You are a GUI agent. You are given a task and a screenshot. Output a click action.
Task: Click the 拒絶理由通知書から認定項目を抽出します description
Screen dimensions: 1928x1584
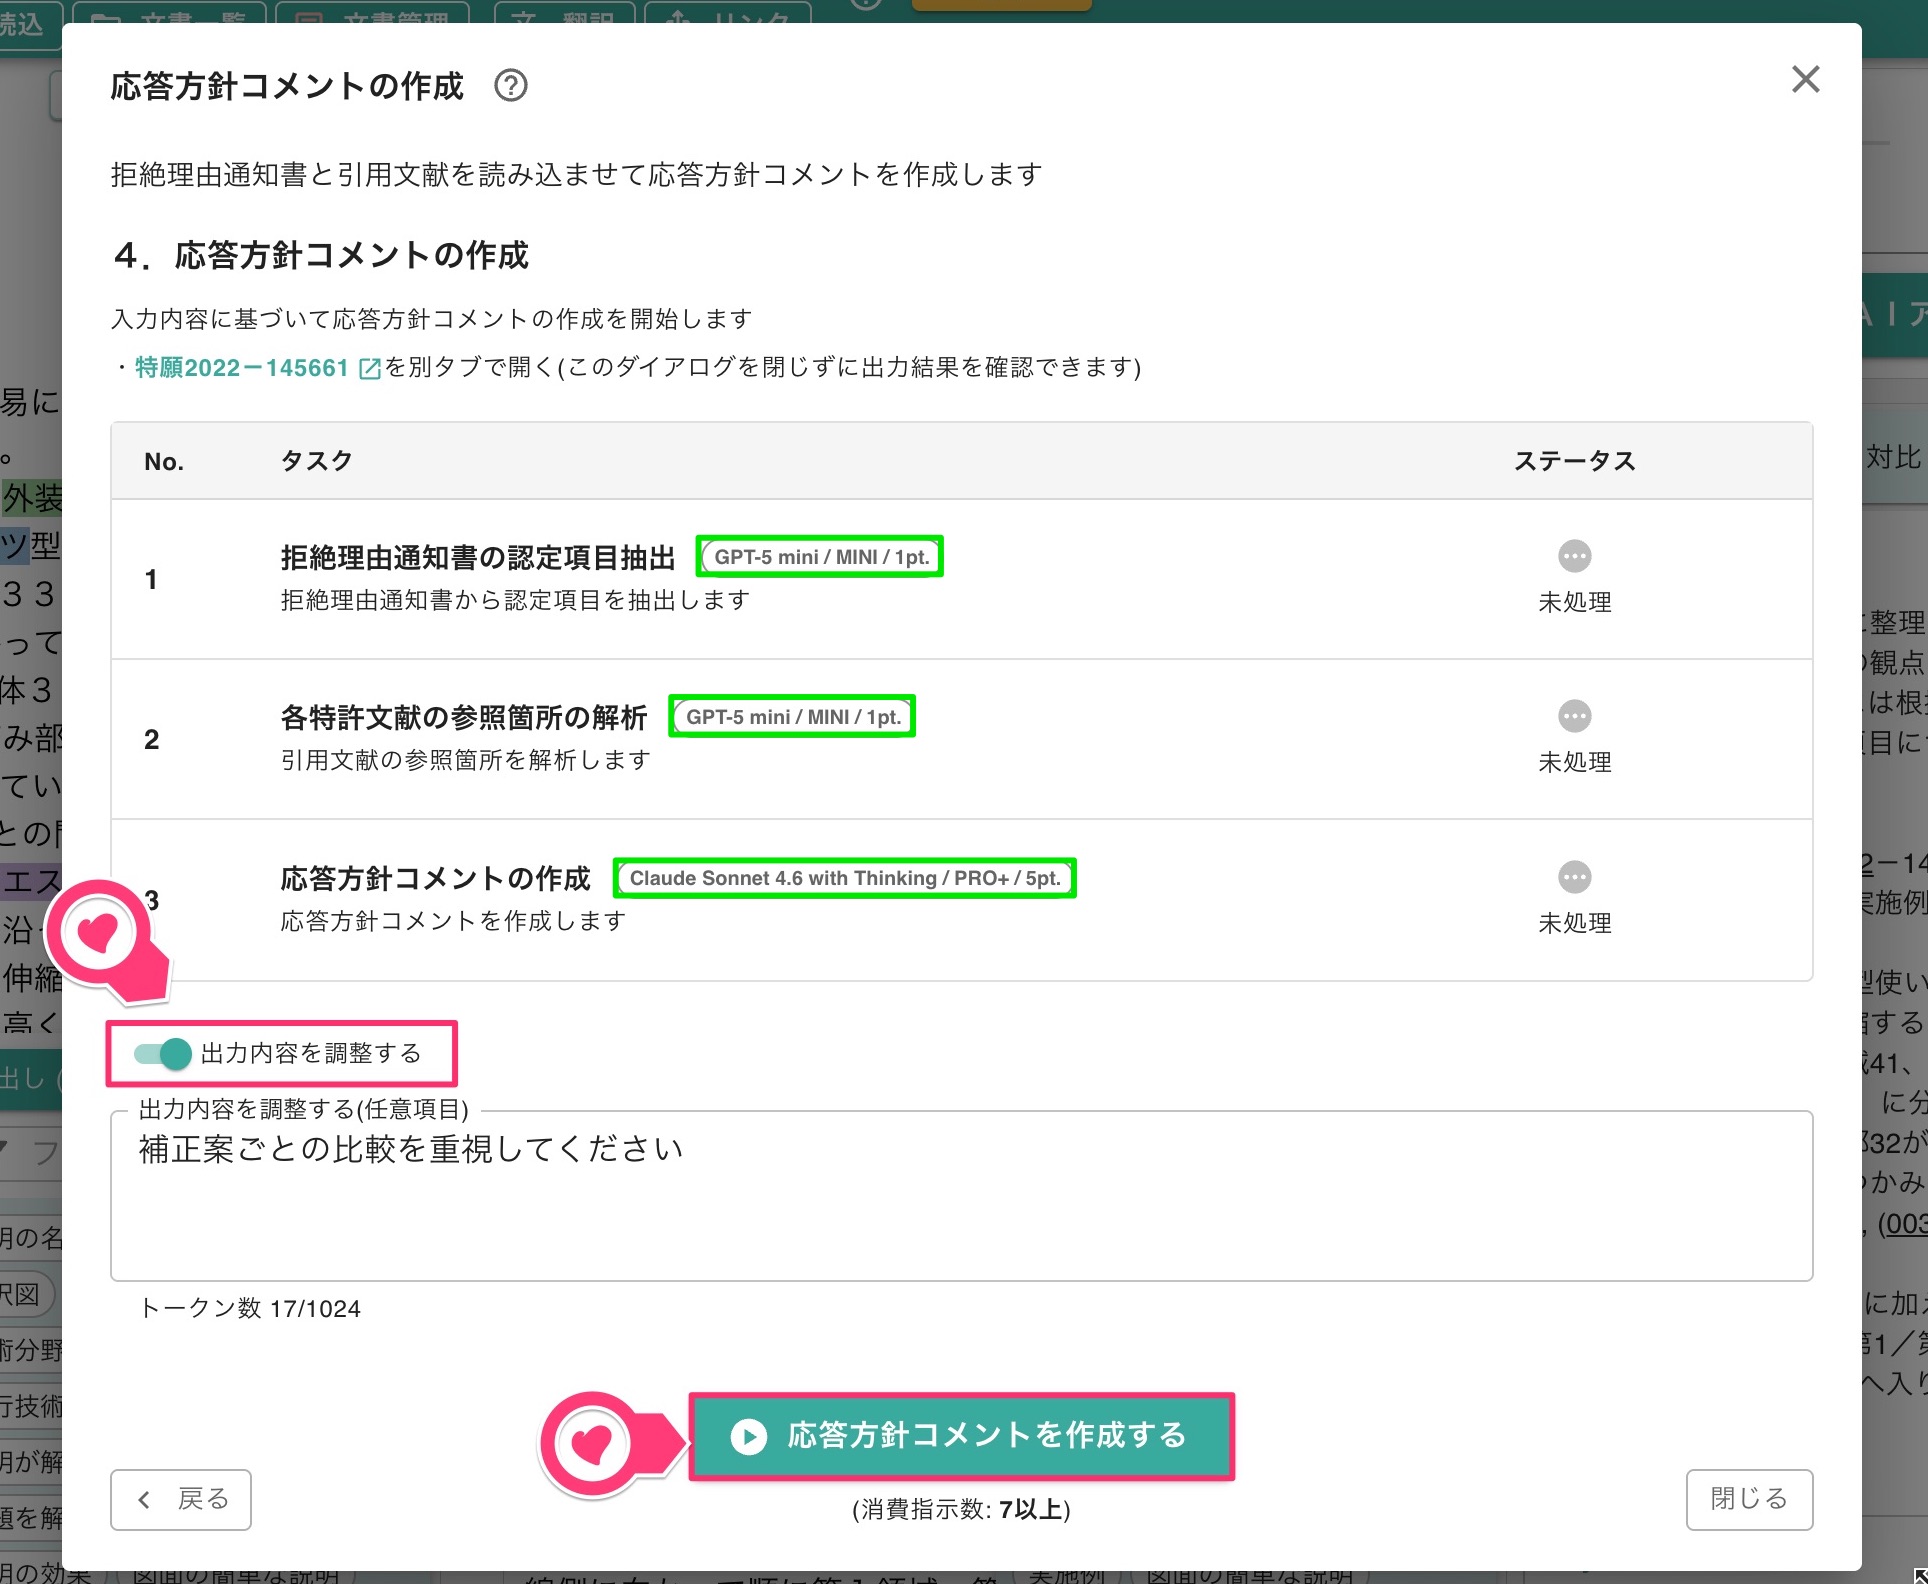515,600
